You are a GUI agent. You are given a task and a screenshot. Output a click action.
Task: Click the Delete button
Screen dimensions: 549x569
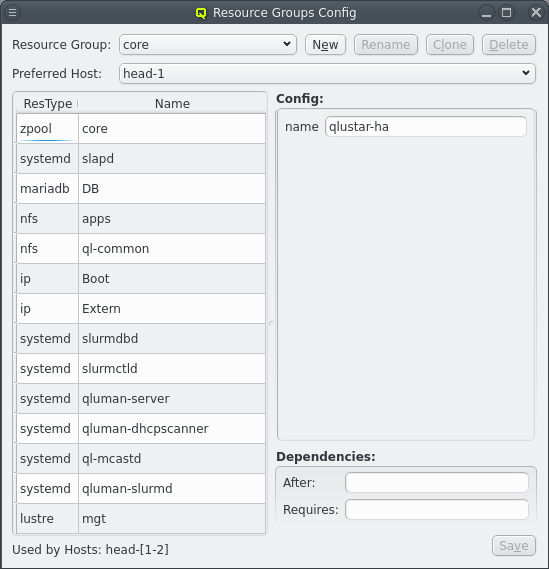click(x=509, y=45)
